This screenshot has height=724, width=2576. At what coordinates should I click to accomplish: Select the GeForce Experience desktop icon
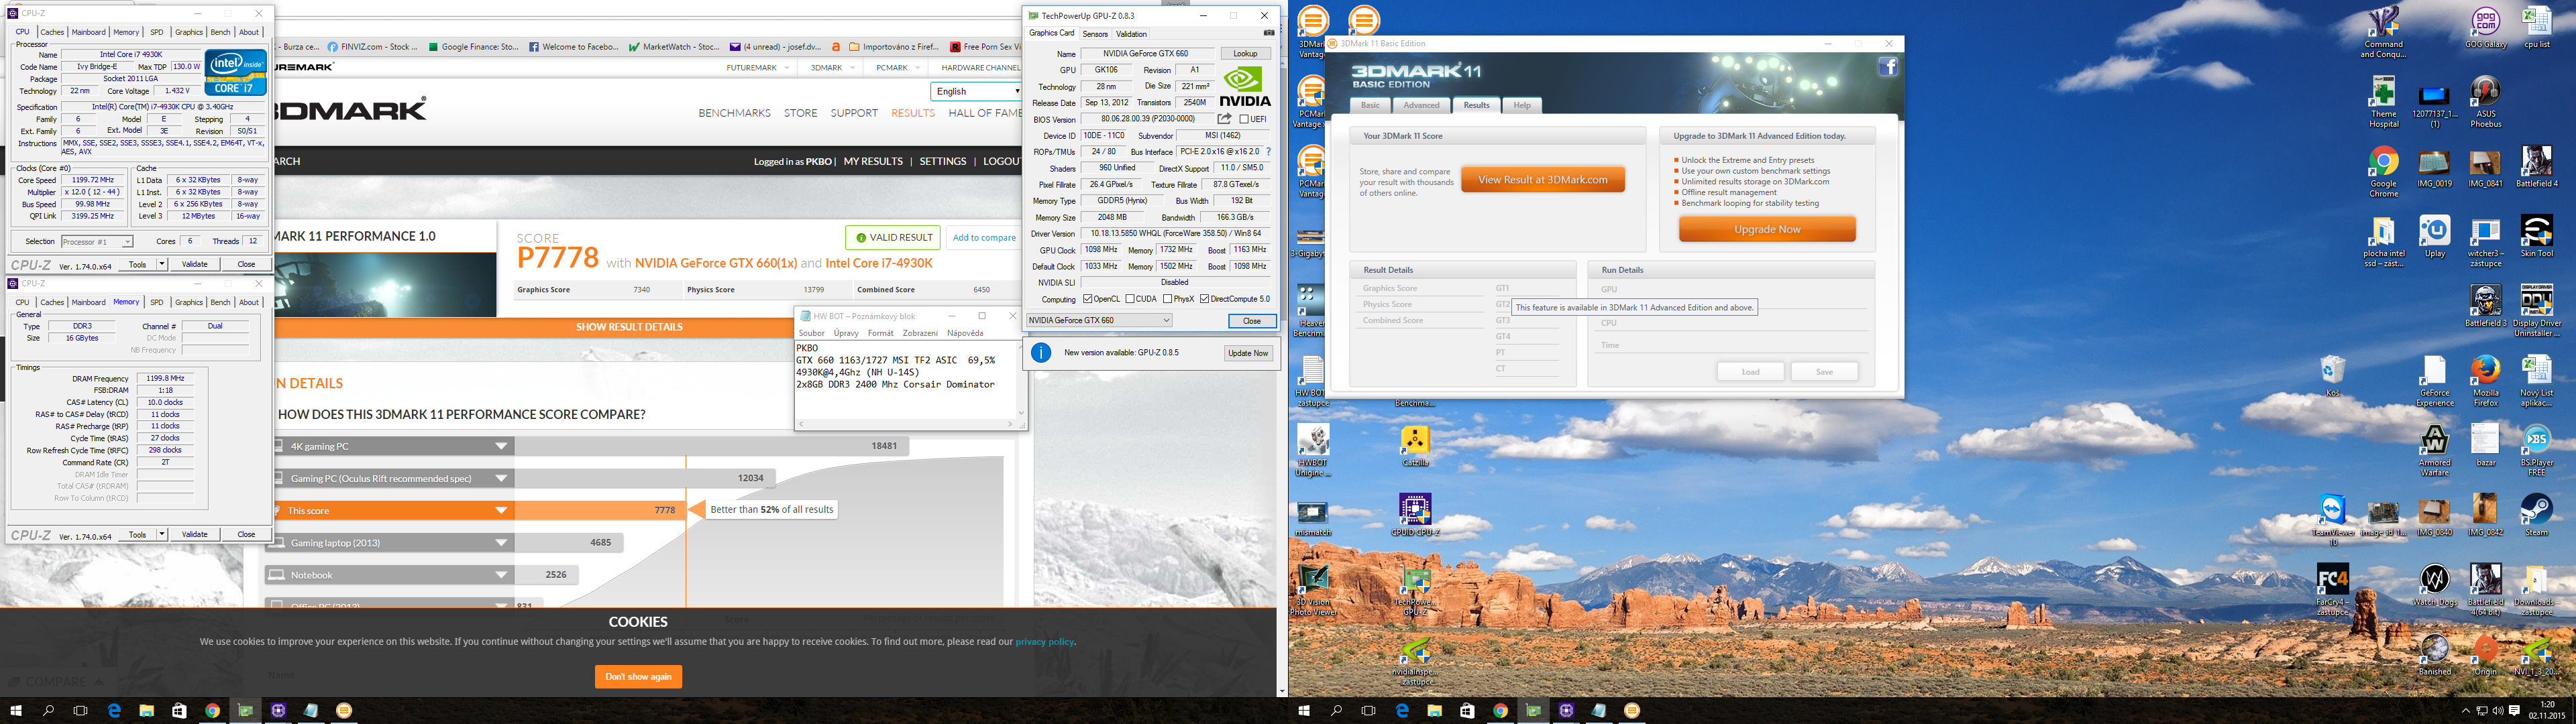point(2434,381)
